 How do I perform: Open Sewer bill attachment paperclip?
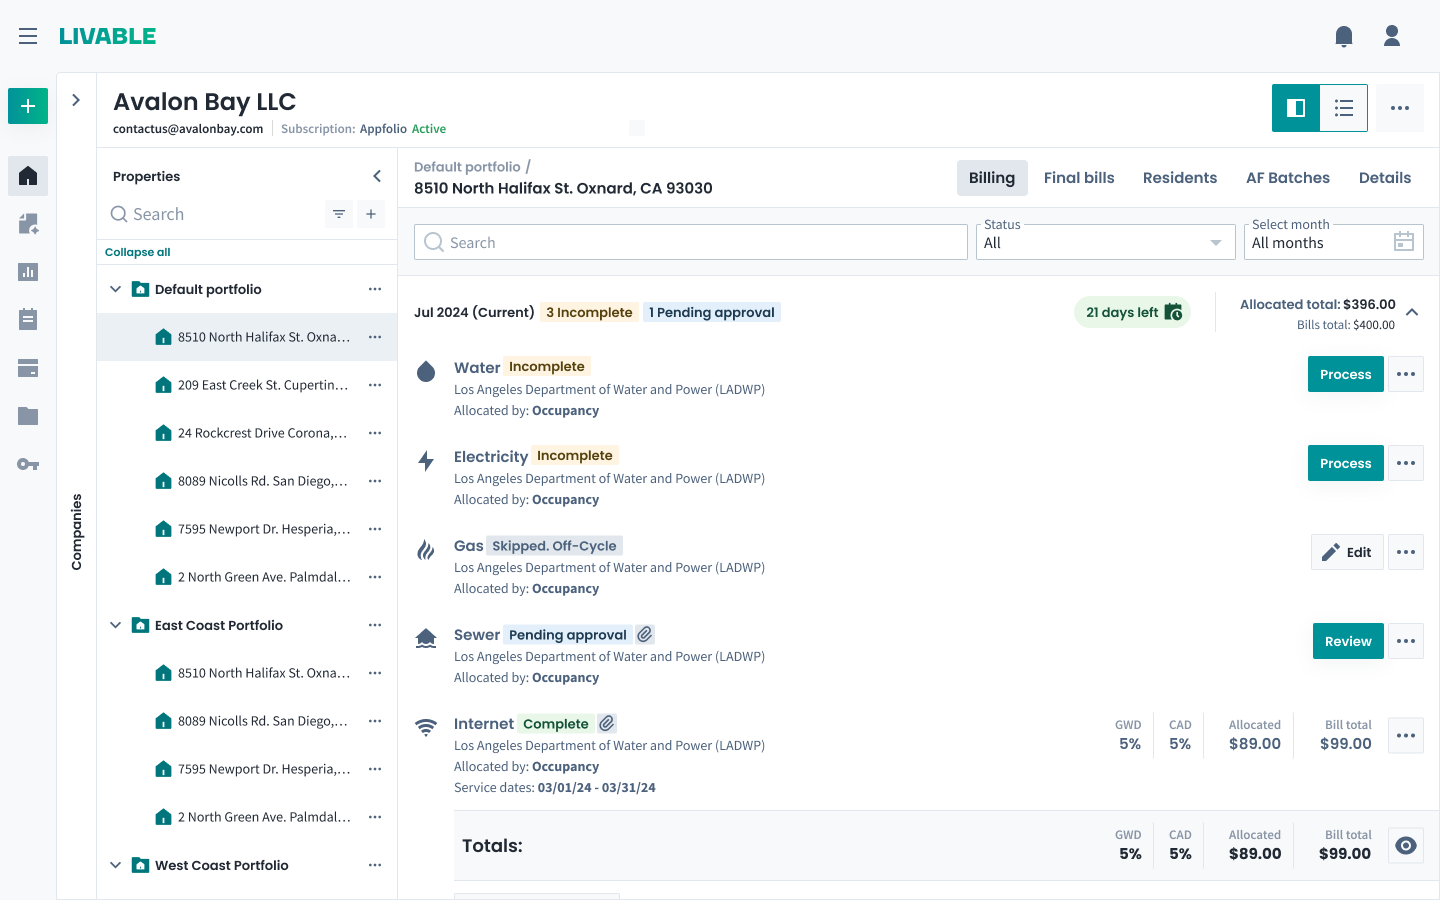click(x=645, y=634)
